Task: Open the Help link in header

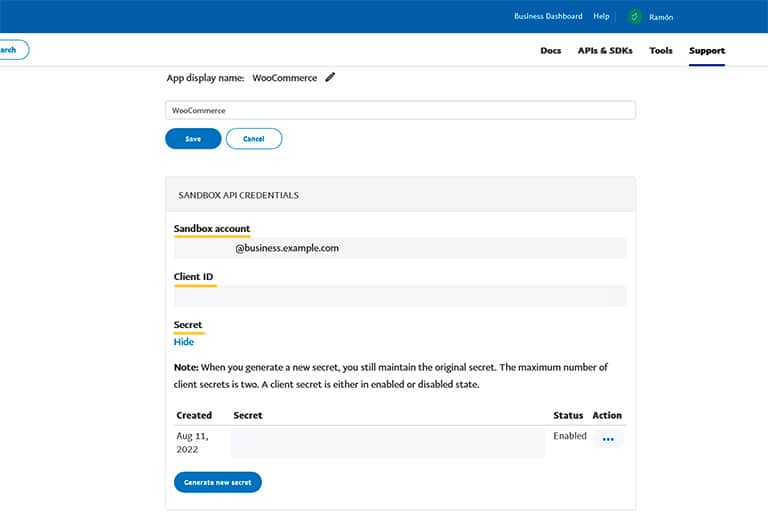Action: 601,16
